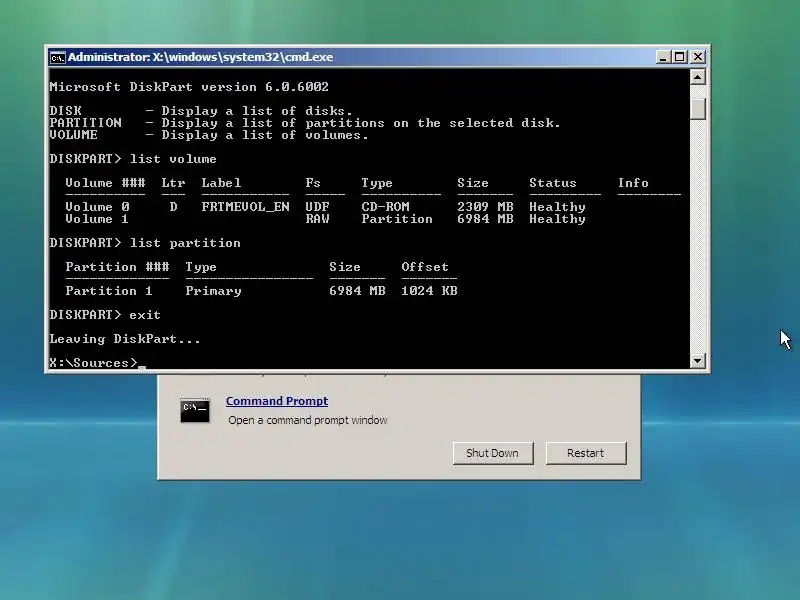Click the console scrollbar up arrow
This screenshot has width=800, height=600.
click(697, 77)
